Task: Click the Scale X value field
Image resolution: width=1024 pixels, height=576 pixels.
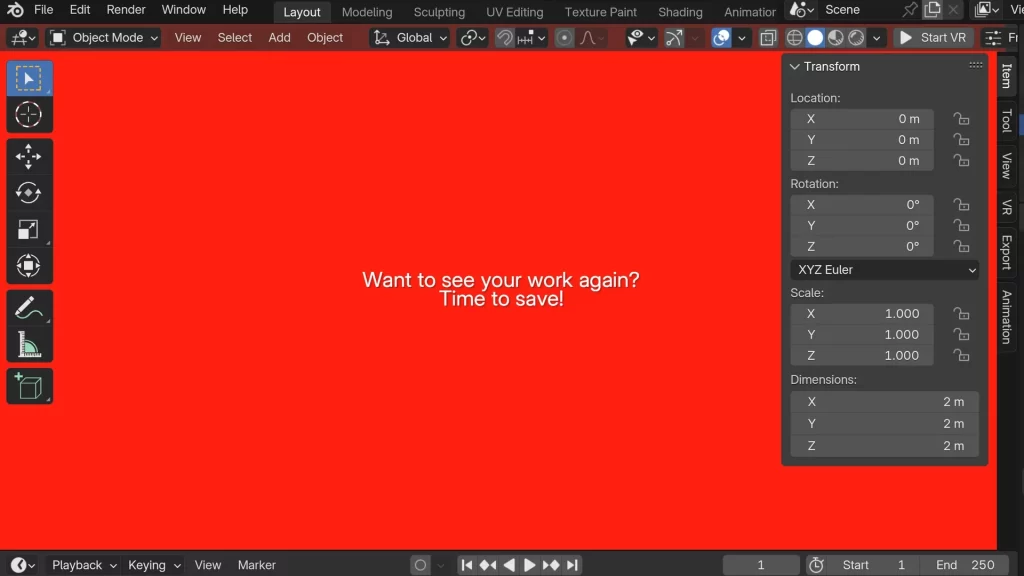Action: click(861, 314)
